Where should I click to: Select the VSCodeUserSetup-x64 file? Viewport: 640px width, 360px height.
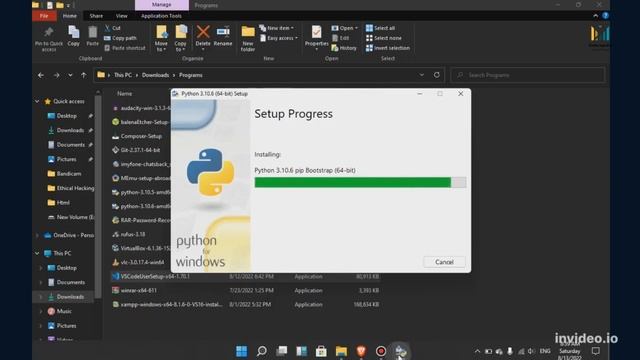[x=245, y=276]
